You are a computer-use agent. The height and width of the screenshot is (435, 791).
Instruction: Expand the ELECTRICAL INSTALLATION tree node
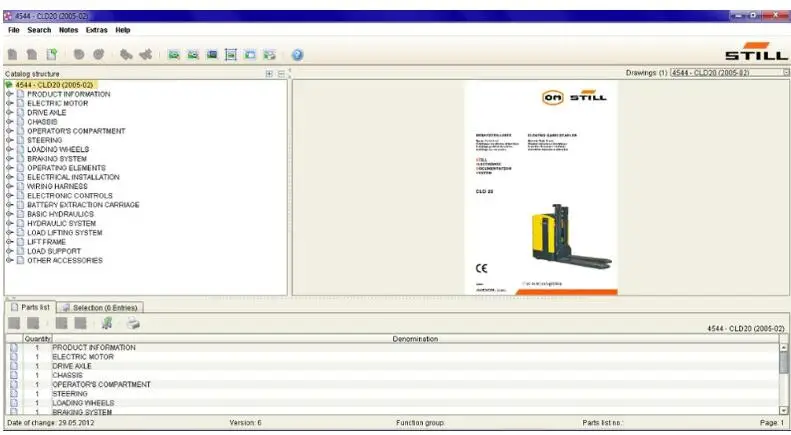click(10, 177)
